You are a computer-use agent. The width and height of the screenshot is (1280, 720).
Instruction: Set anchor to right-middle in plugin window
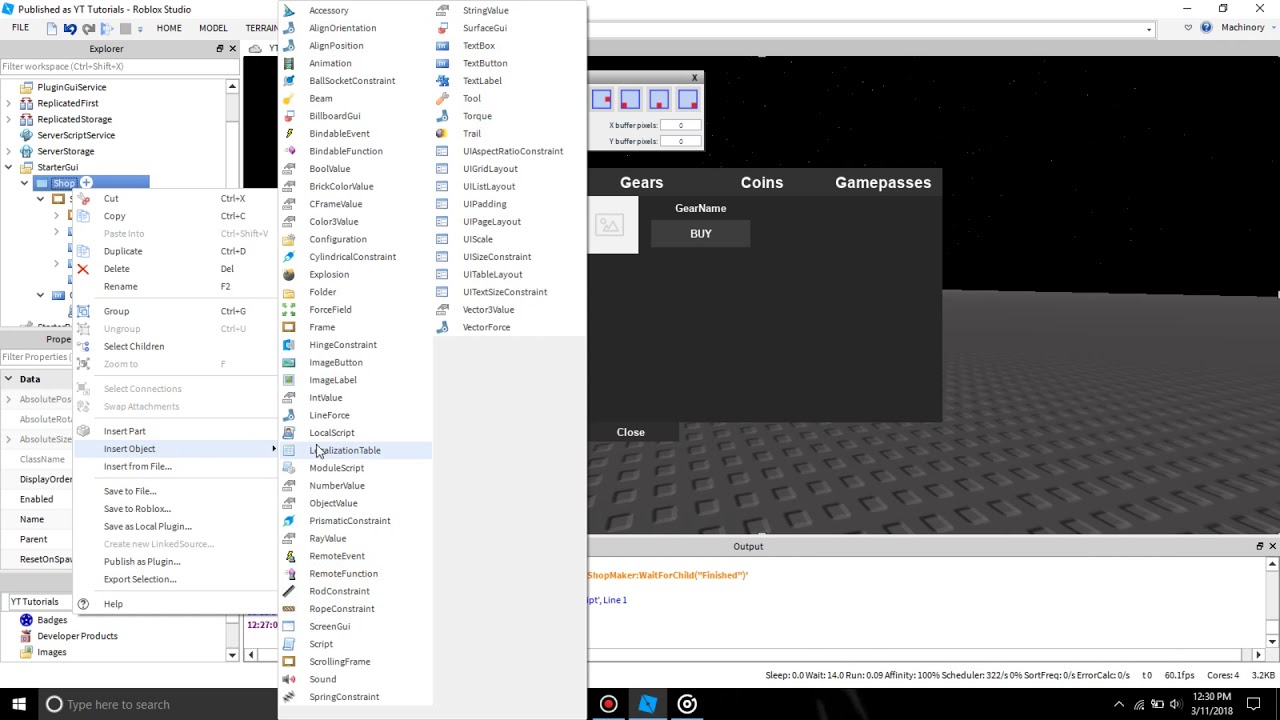pyautogui.click(x=601, y=99)
